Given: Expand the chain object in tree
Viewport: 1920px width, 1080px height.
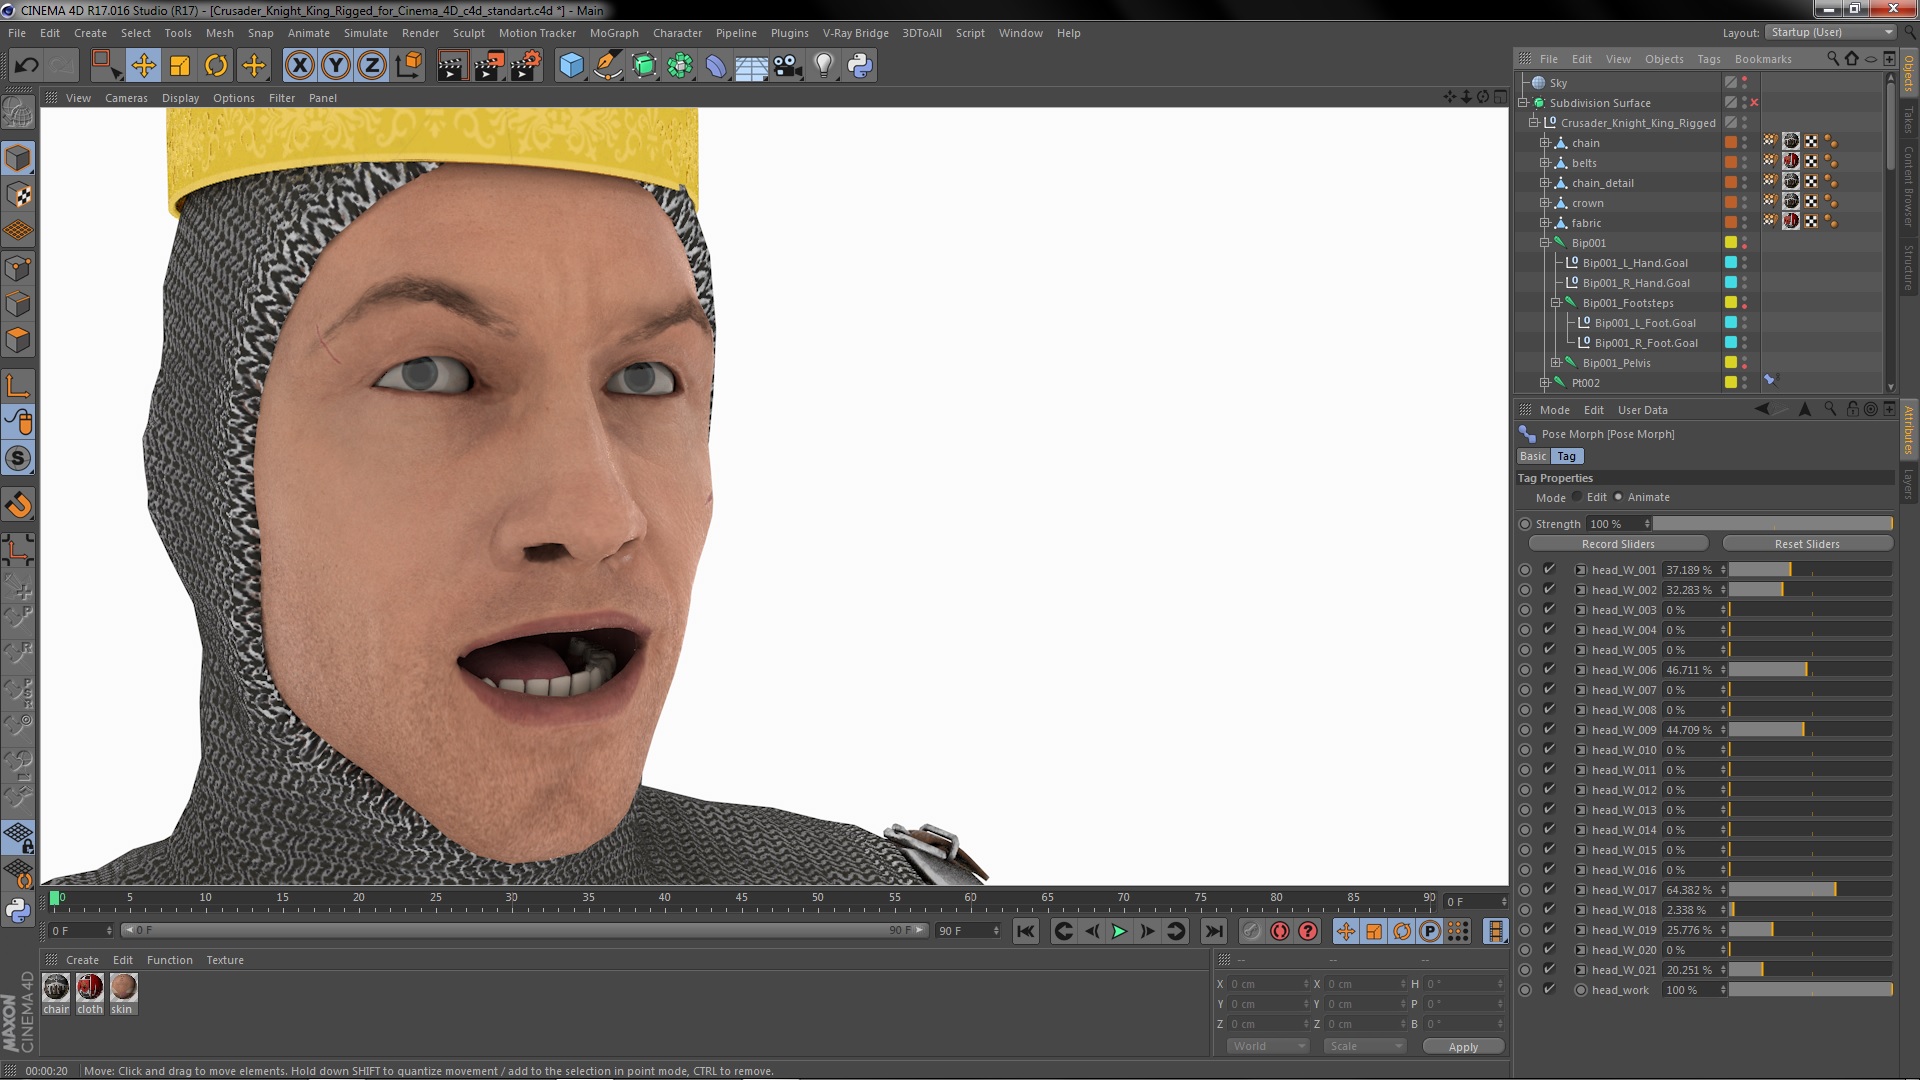Looking at the screenshot, I should click(x=1544, y=143).
